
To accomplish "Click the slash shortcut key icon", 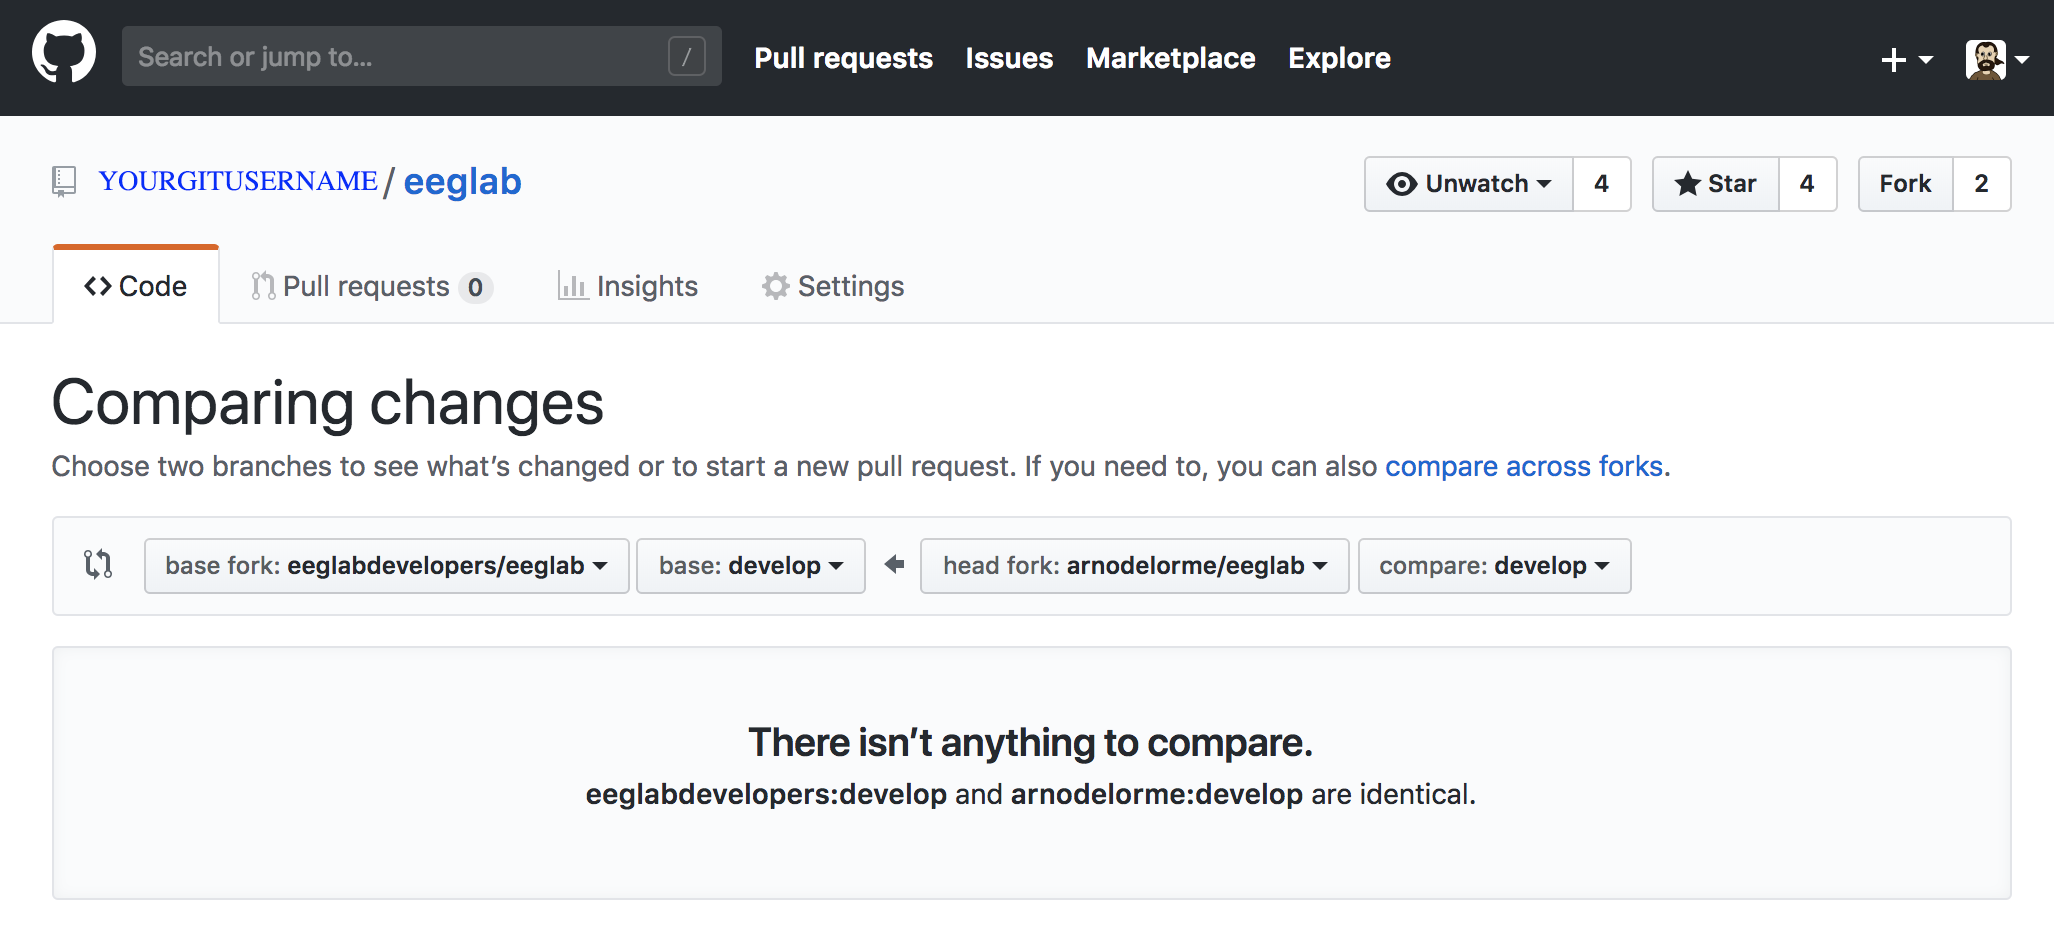I will [x=686, y=57].
